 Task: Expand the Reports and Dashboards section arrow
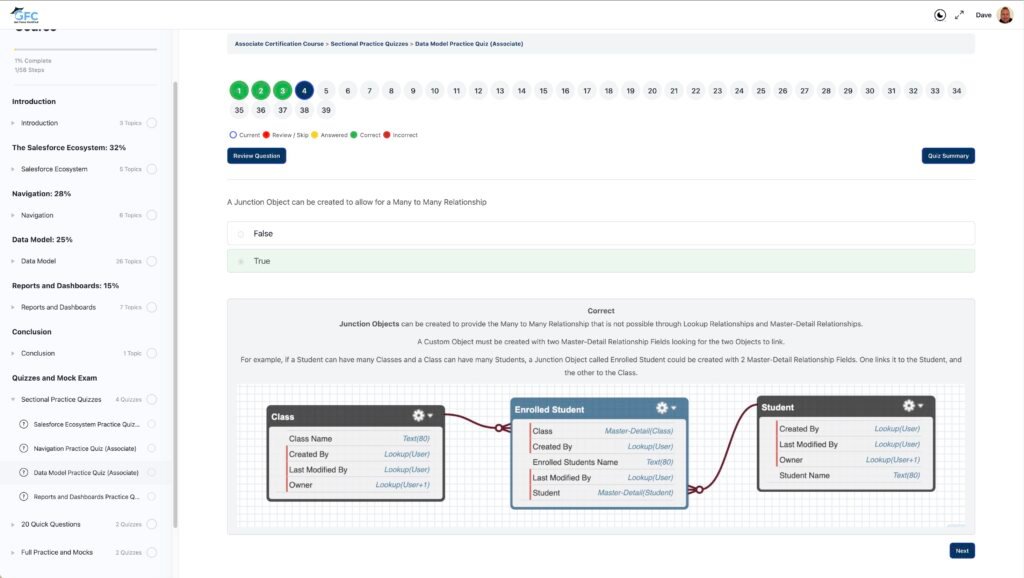13,307
